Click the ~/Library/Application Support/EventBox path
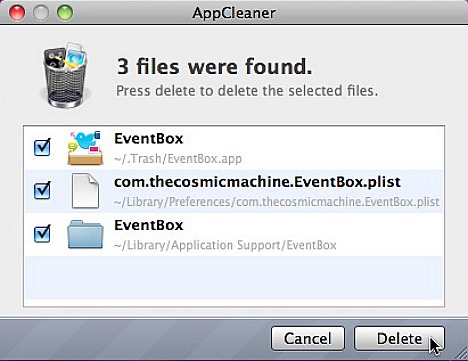 225,245
